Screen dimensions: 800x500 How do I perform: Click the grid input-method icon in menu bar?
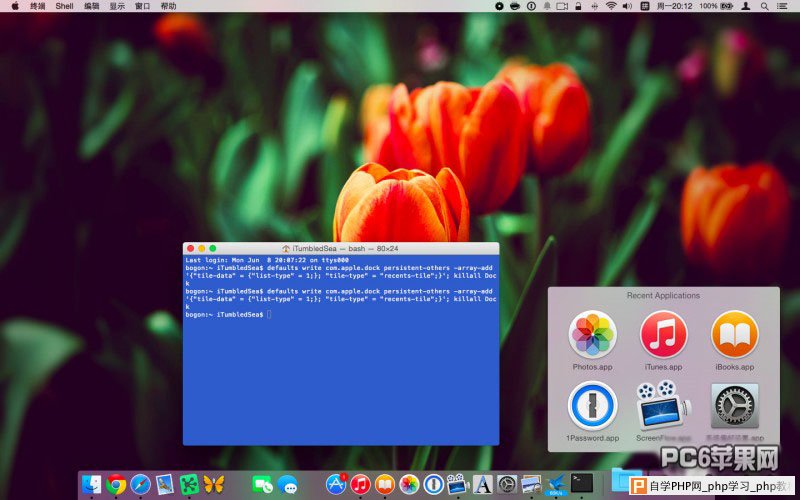tap(644, 6)
